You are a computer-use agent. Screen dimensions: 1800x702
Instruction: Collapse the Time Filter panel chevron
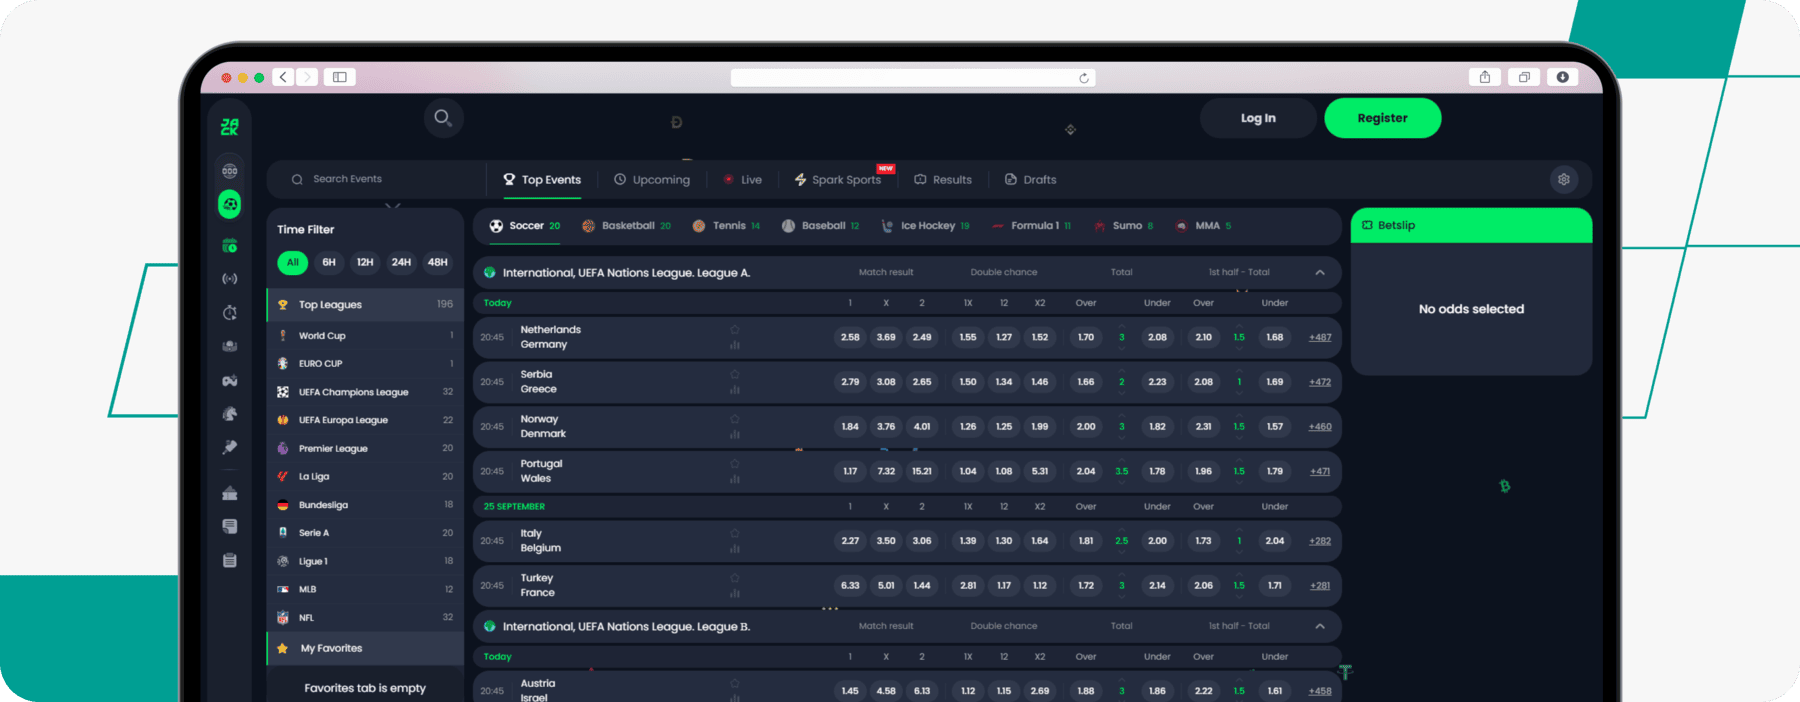[393, 206]
